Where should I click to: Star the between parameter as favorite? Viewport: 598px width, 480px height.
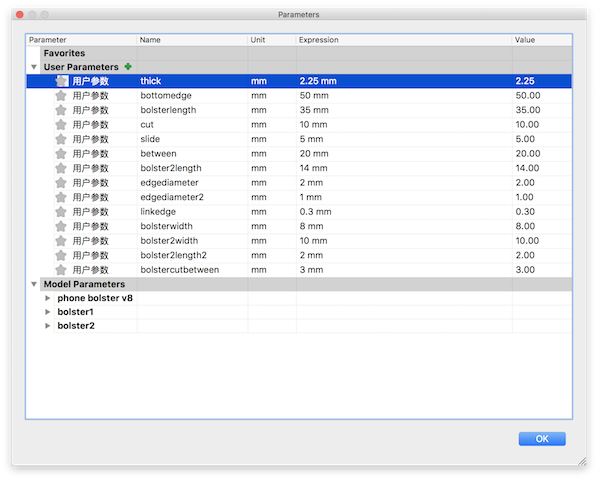tap(61, 153)
